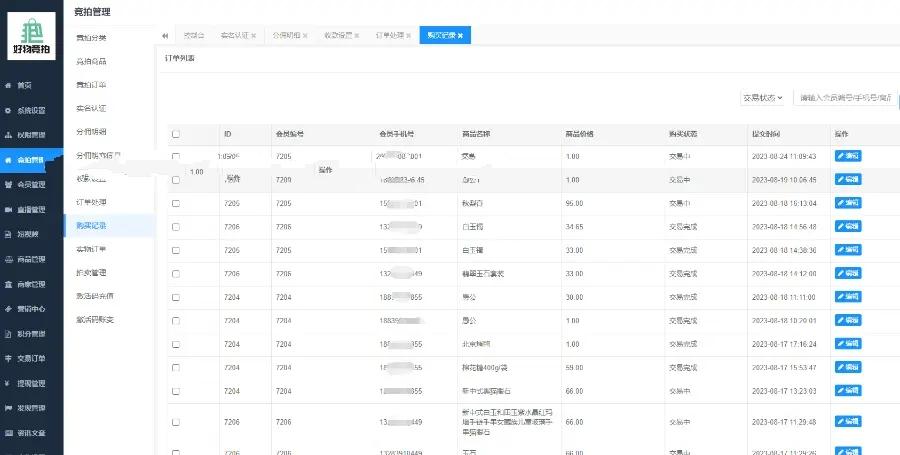The image size is (900, 455).
Task: Click the icon beside 商品管理
Action: tap(8, 259)
